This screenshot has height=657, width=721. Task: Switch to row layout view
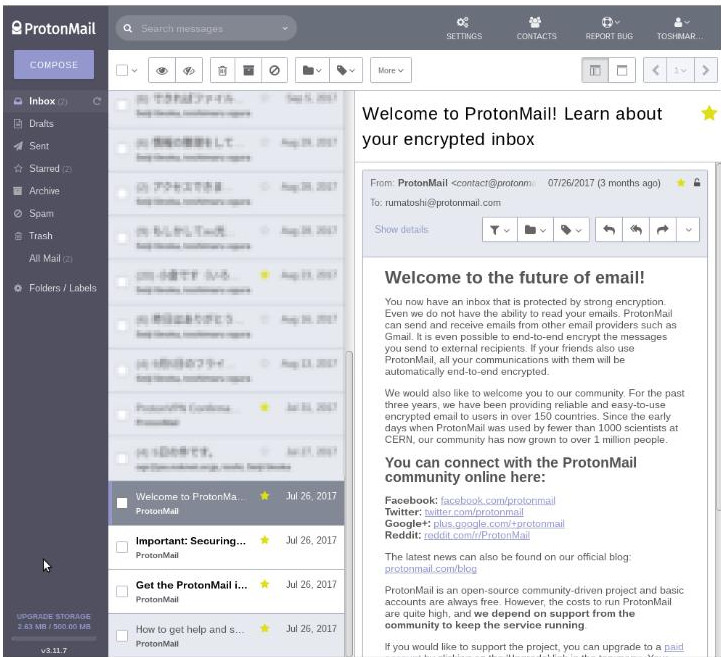(x=622, y=70)
